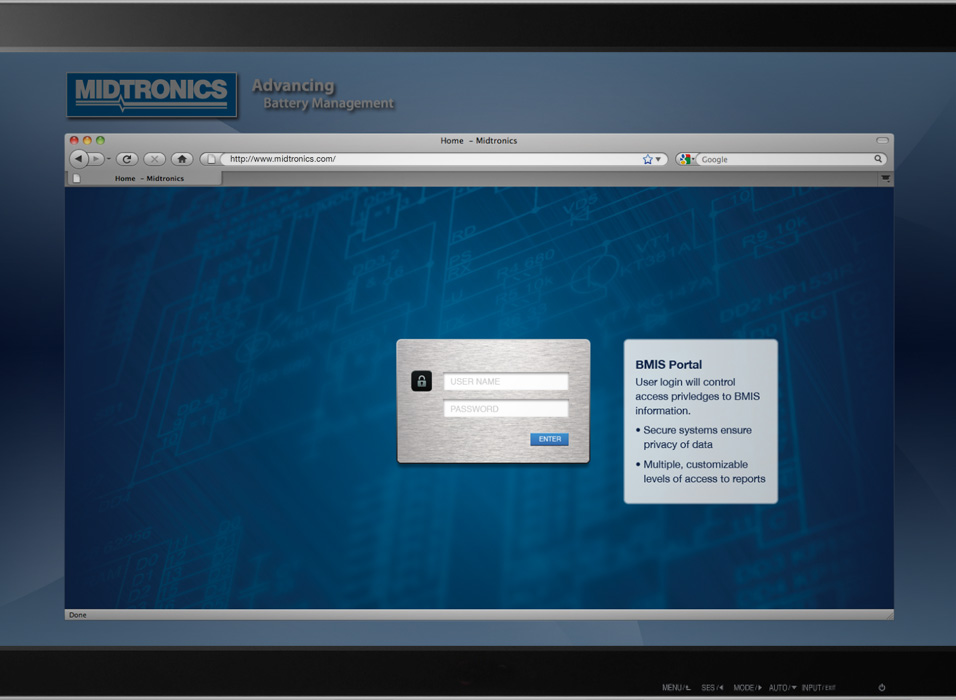Click the padlock icon on login panel

[x=421, y=381]
